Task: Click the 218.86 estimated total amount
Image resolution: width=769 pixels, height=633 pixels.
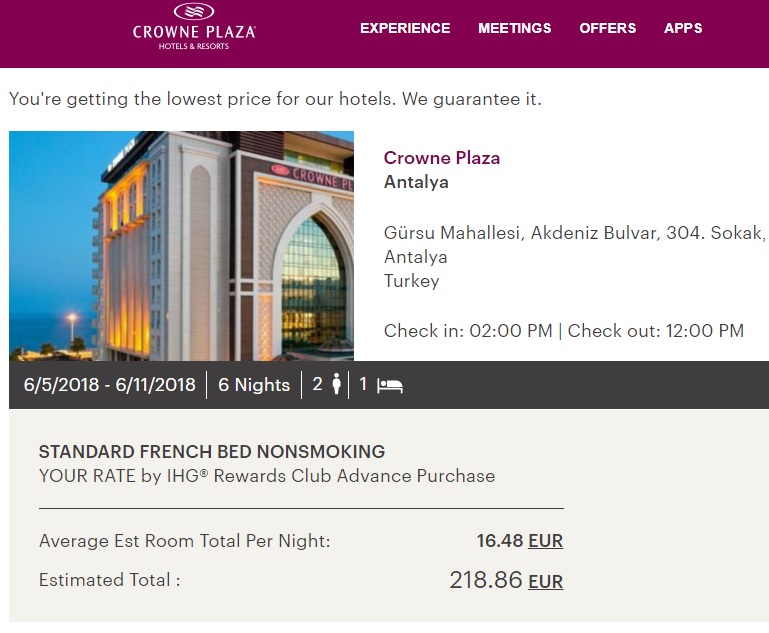Action: 485,579
